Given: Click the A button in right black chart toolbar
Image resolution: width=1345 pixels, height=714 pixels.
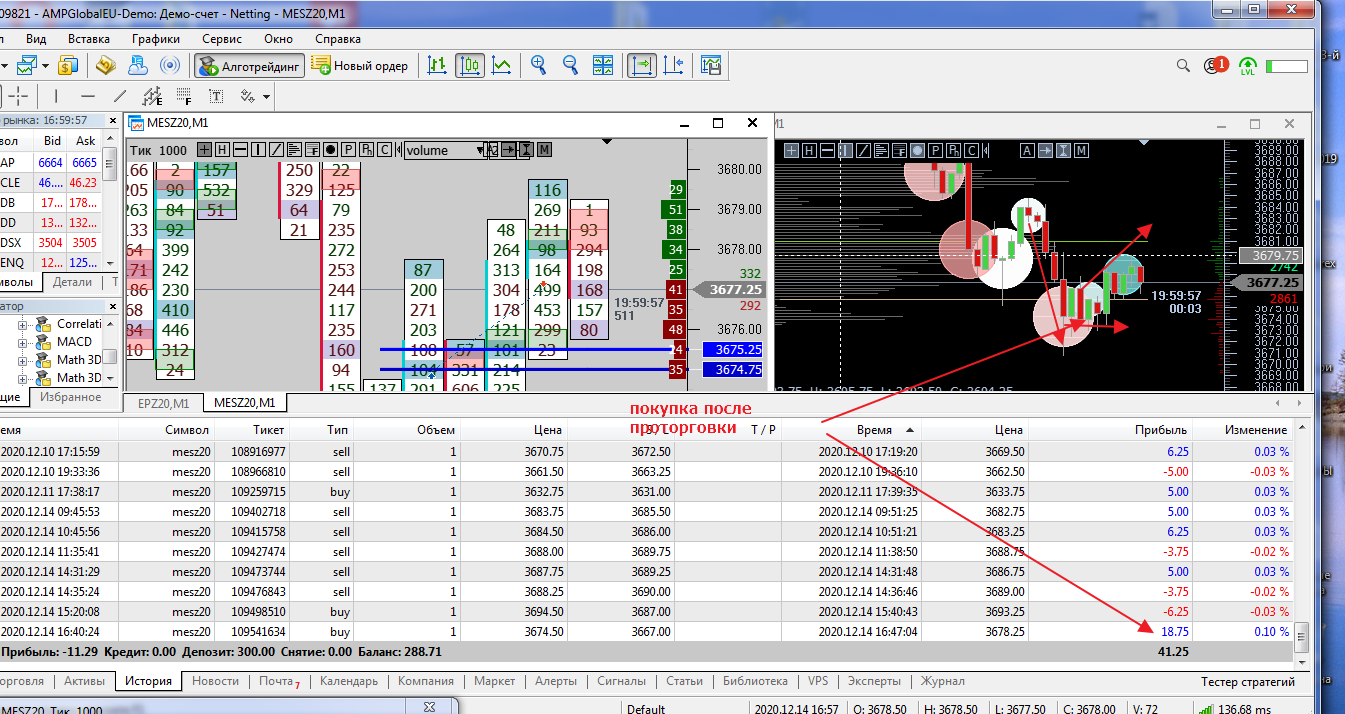Looking at the screenshot, I should 1027,150.
